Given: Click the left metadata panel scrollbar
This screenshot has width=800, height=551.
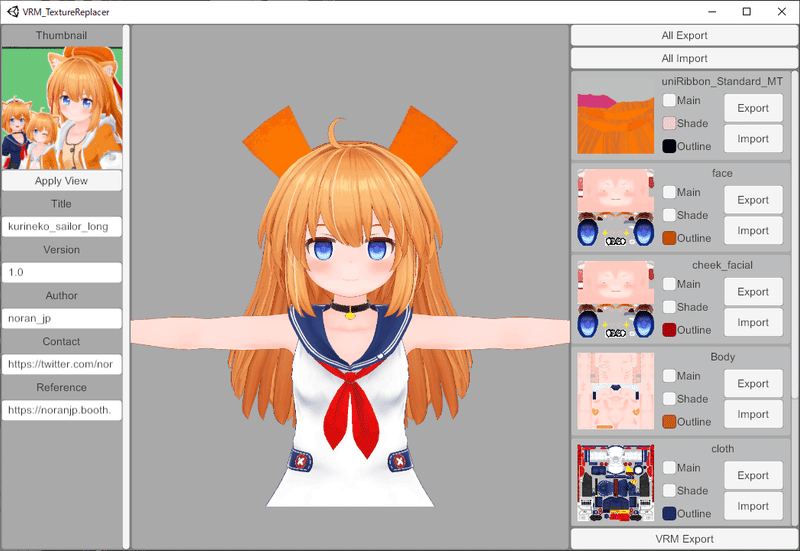Looking at the screenshot, I should [127, 287].
